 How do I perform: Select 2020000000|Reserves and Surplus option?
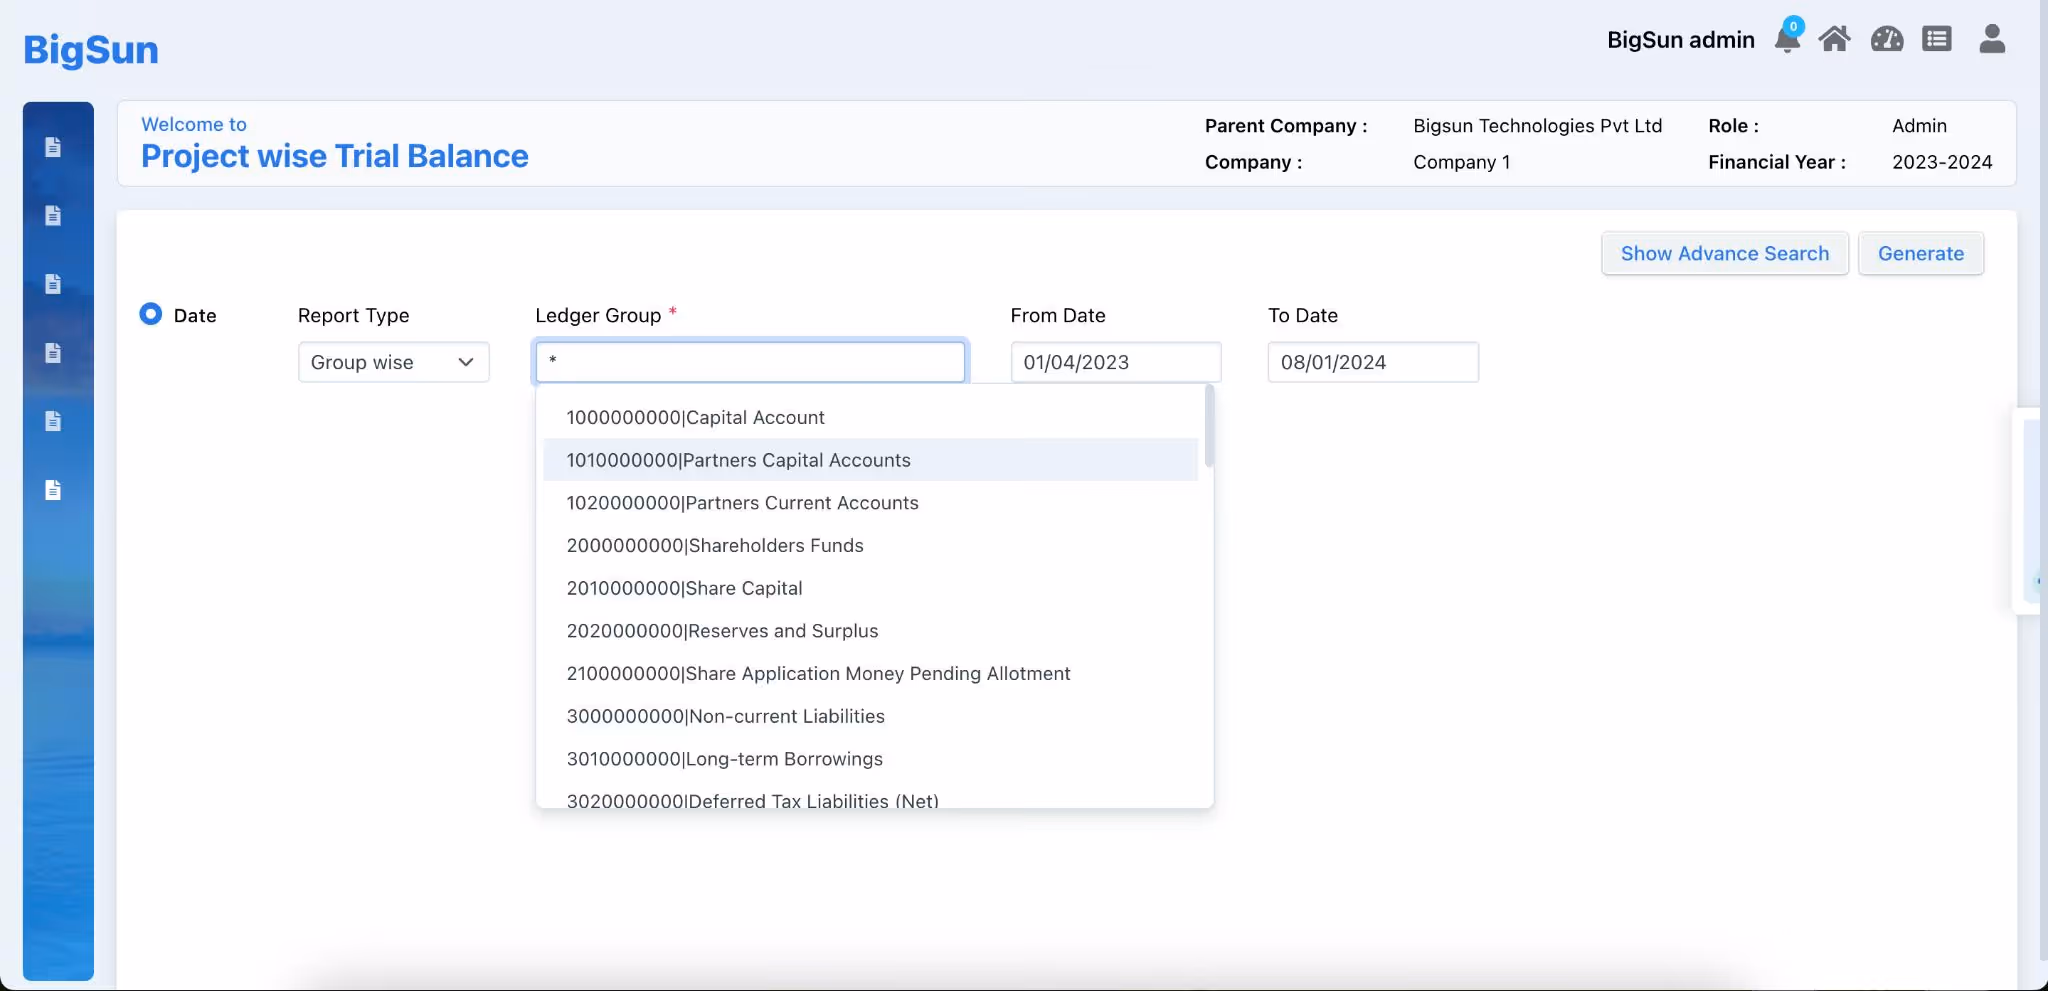(870, 631)
